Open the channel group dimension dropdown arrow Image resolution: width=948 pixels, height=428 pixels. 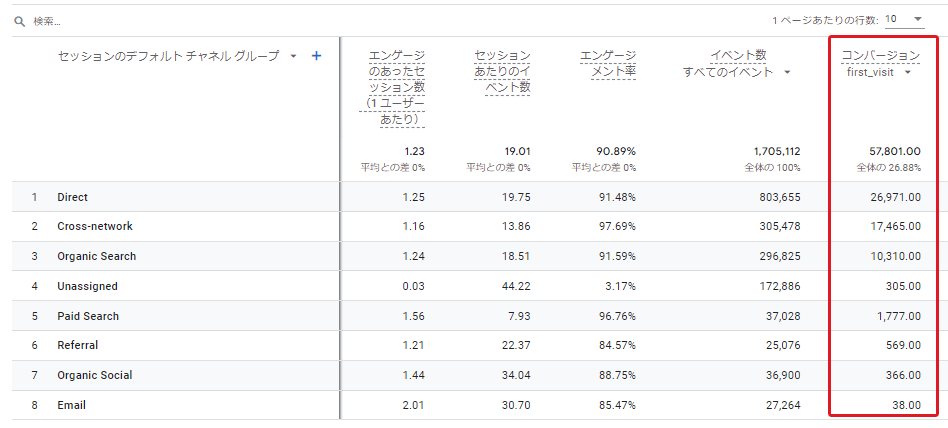[x=293, y=56]
